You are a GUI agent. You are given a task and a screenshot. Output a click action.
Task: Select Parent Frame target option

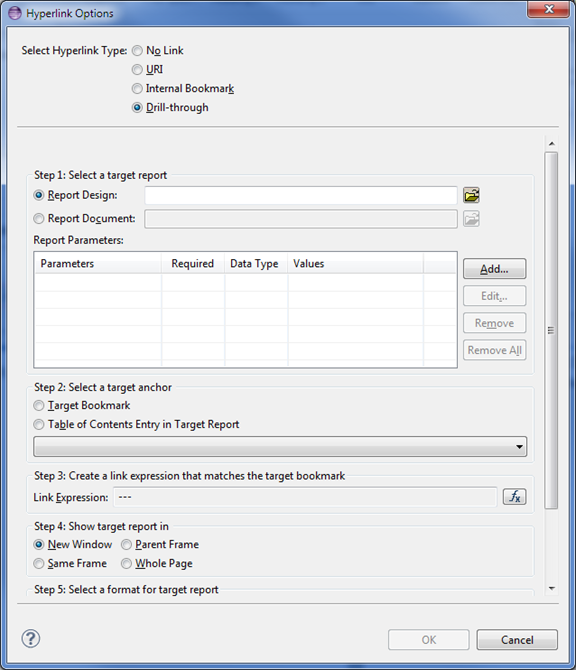(126, 545)
